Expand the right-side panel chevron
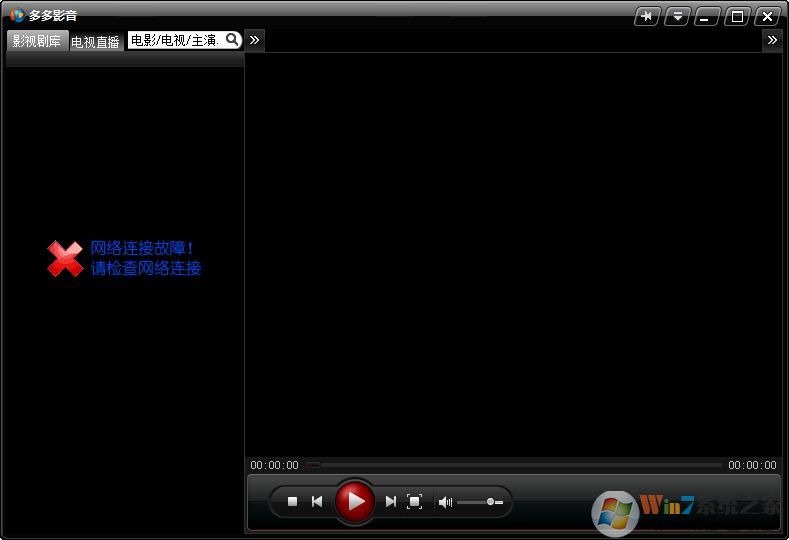Viewport: 789px width, 540px height. [x=772, y=40]
